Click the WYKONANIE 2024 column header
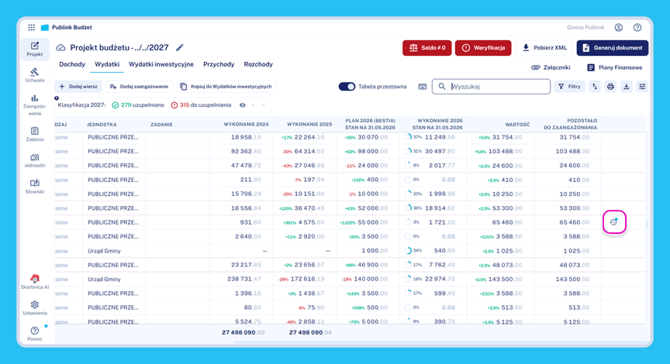670x364 pixels. 246,124
